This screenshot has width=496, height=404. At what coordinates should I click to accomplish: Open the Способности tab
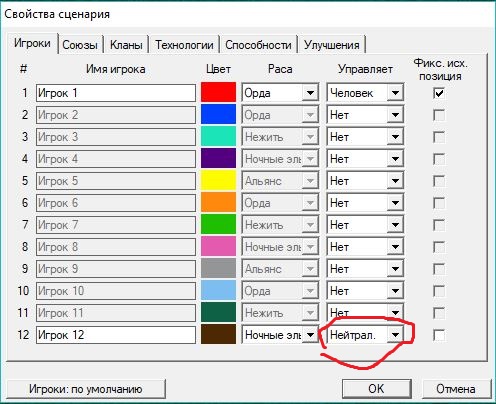(x=258, y=45)
